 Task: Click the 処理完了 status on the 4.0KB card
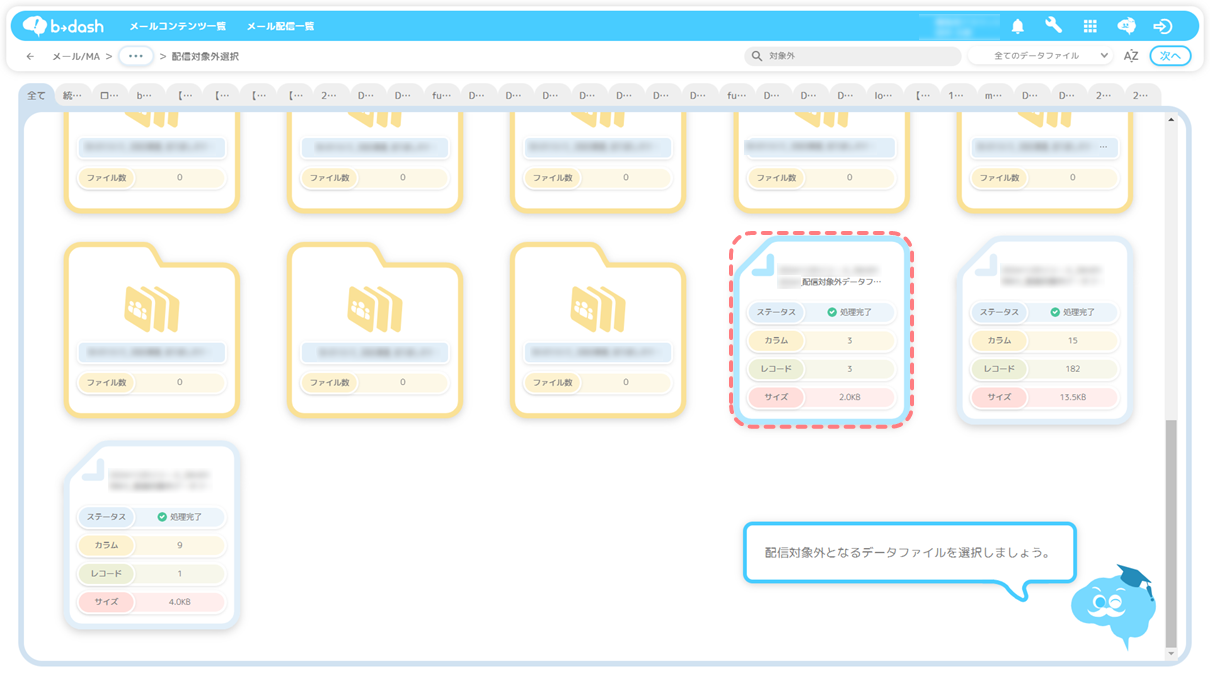click(x=180, y=517)
